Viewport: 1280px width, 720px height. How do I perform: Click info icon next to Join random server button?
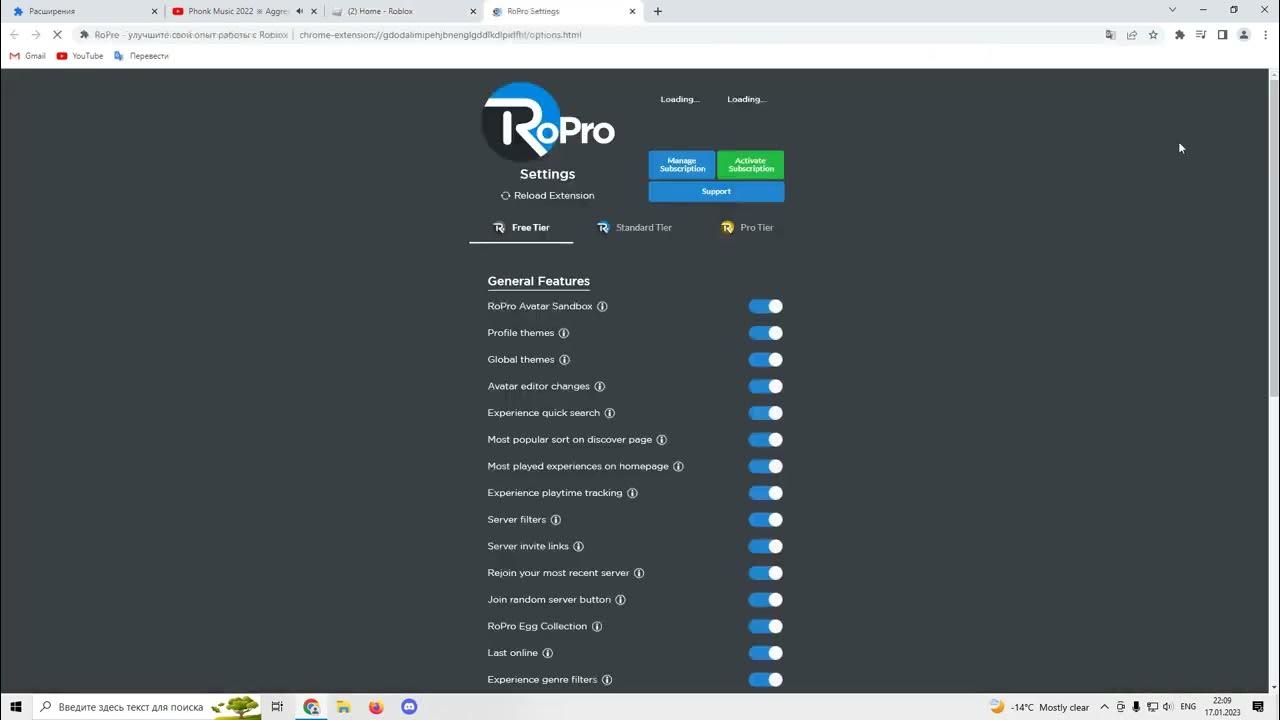[620, 600]
